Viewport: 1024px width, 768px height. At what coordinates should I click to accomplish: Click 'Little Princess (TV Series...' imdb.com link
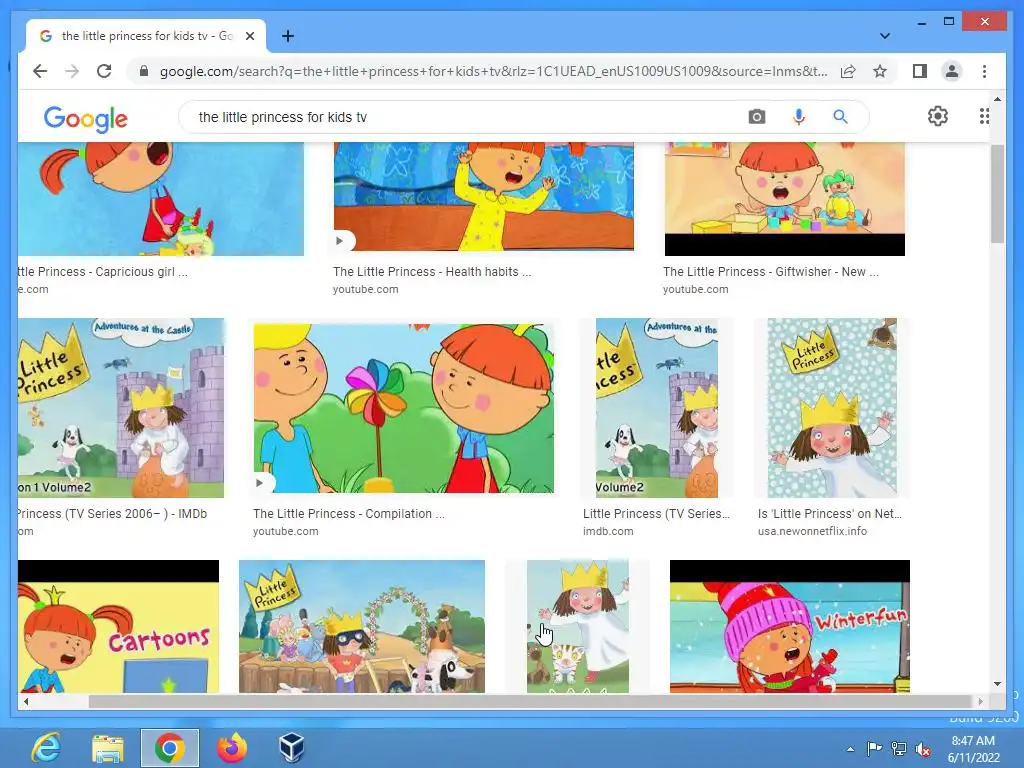pyautogui.click(x=656, y=513)
